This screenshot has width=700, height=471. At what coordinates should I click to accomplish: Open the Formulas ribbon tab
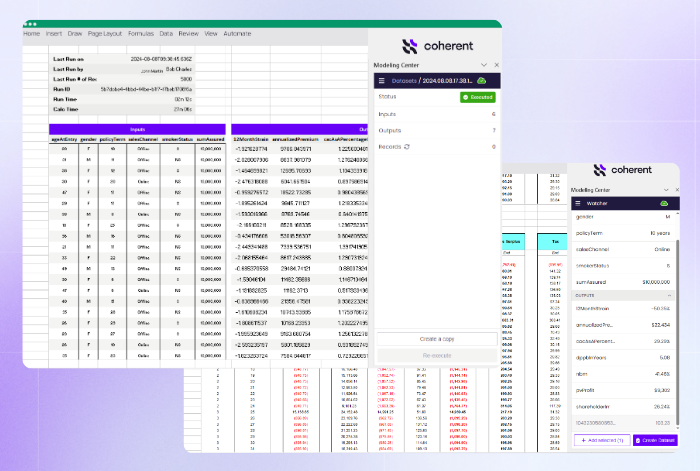click(139, 33)
